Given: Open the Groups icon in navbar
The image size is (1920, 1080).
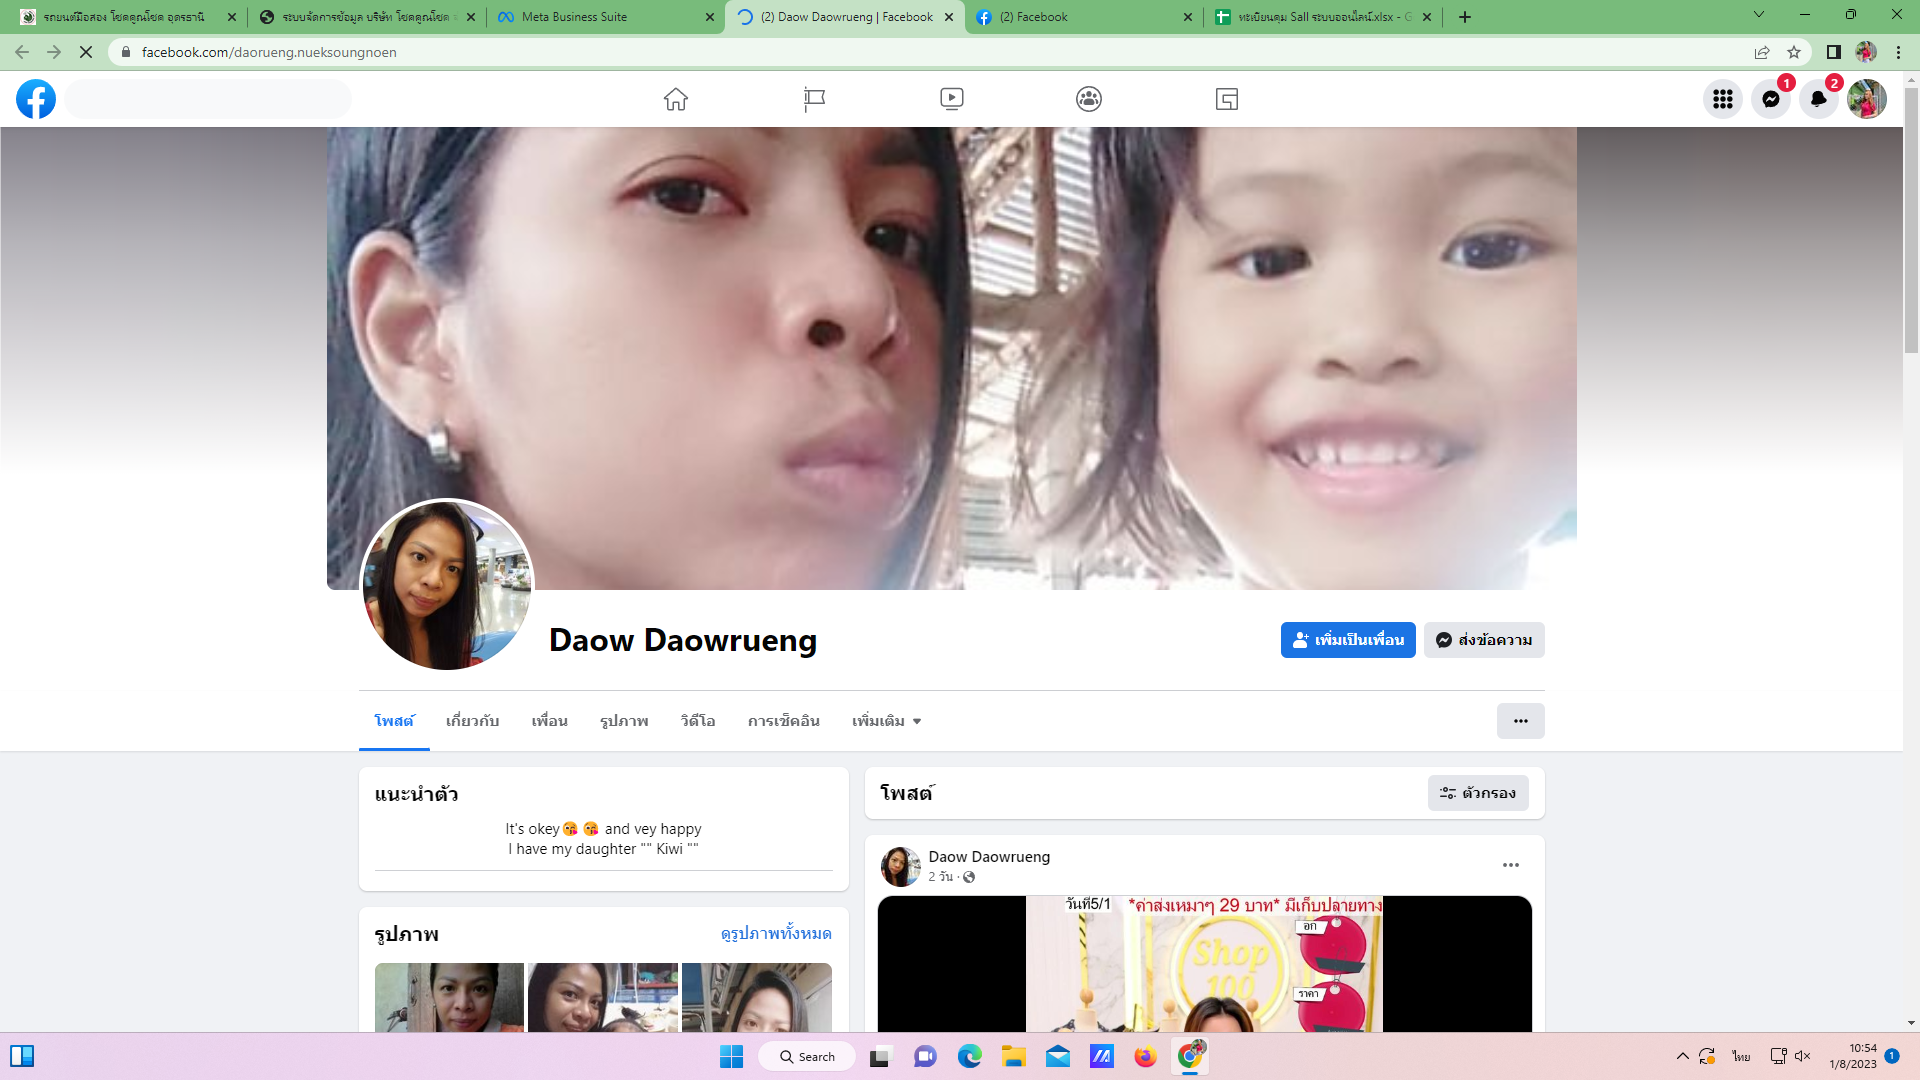Looking at the screenshot, I should (1089, 99).
